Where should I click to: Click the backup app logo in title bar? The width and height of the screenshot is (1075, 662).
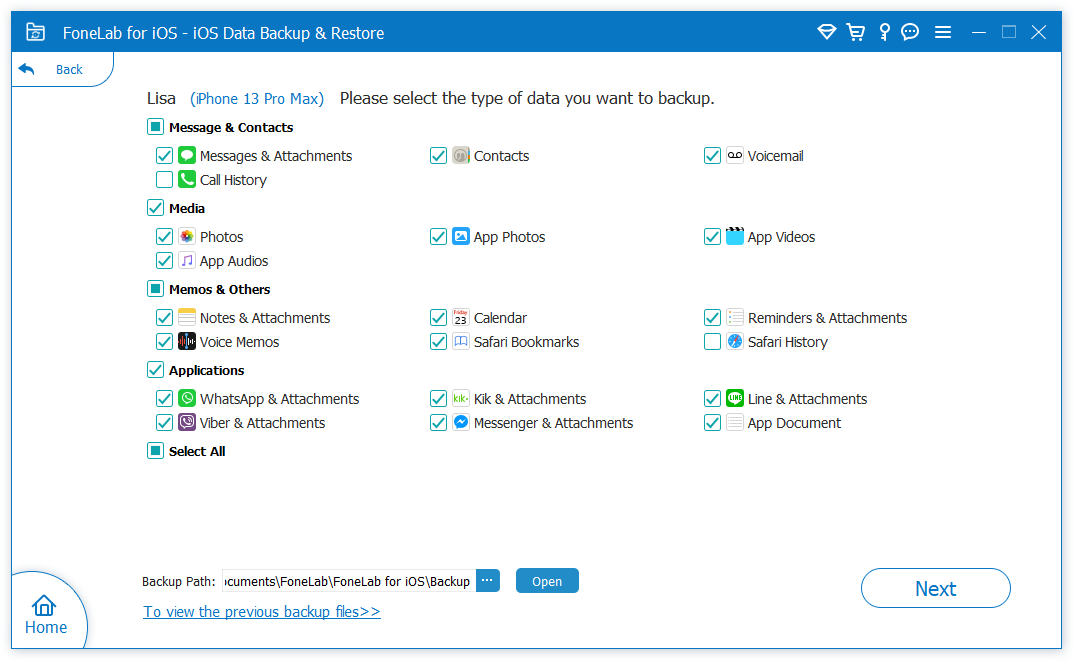[35, 32]
